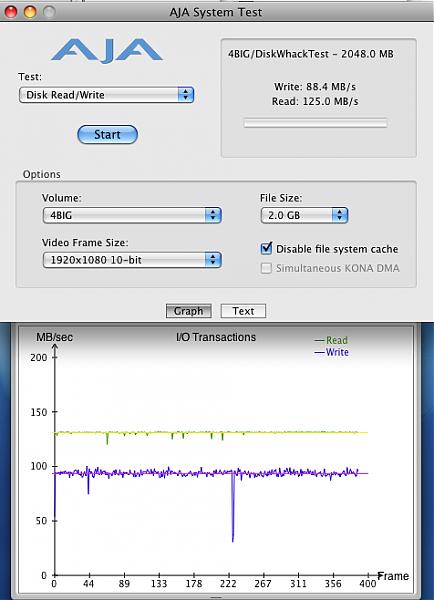Click the Read legend entry
434x600 pixels.
[x=331, y=340]
